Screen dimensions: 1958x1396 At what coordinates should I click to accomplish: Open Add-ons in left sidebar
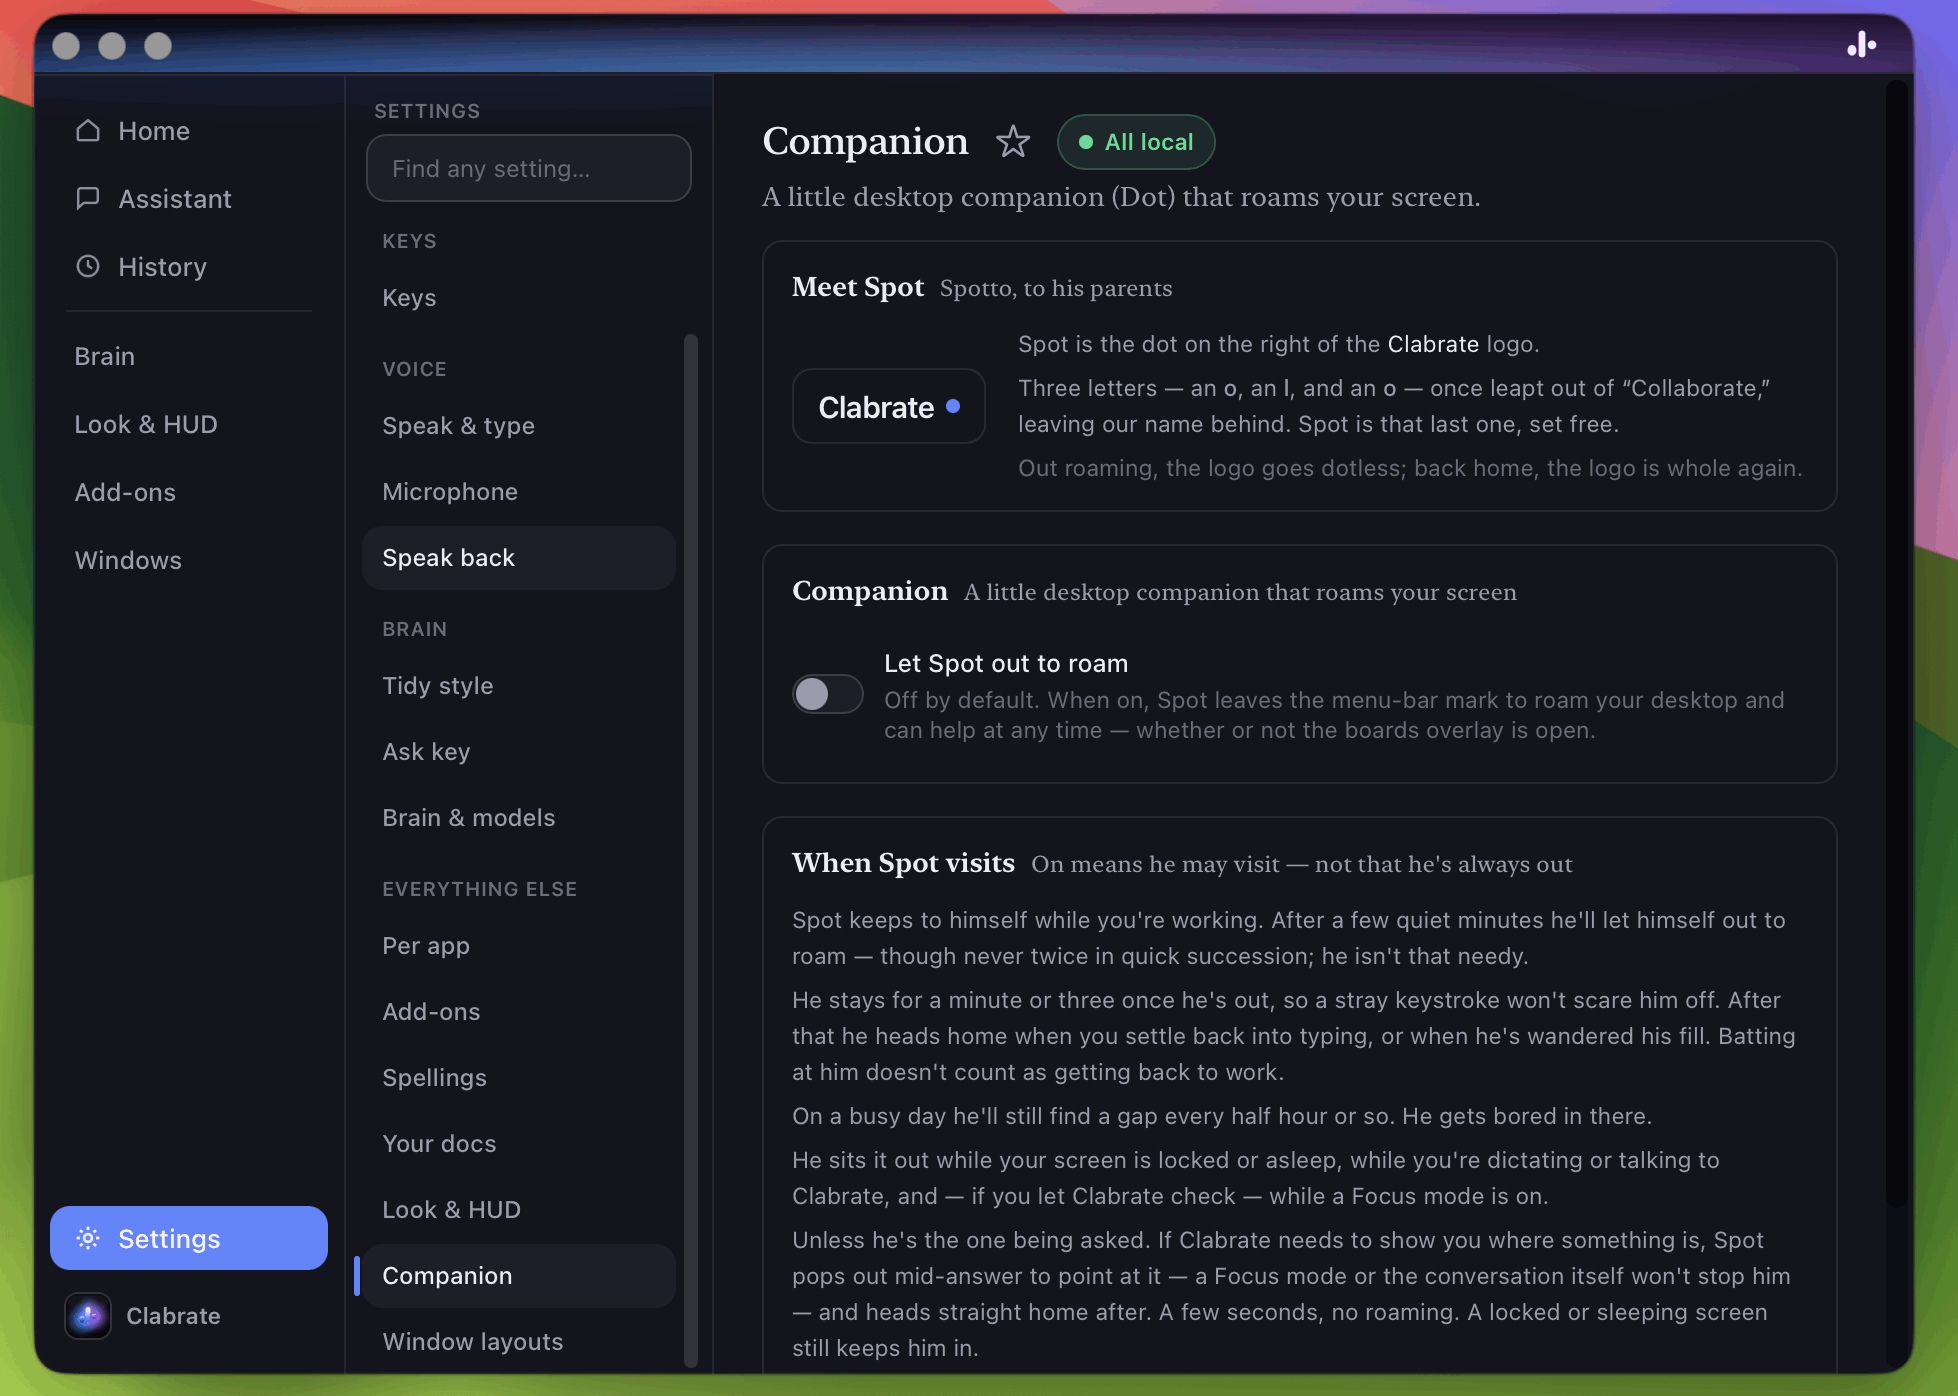point(125,492)
